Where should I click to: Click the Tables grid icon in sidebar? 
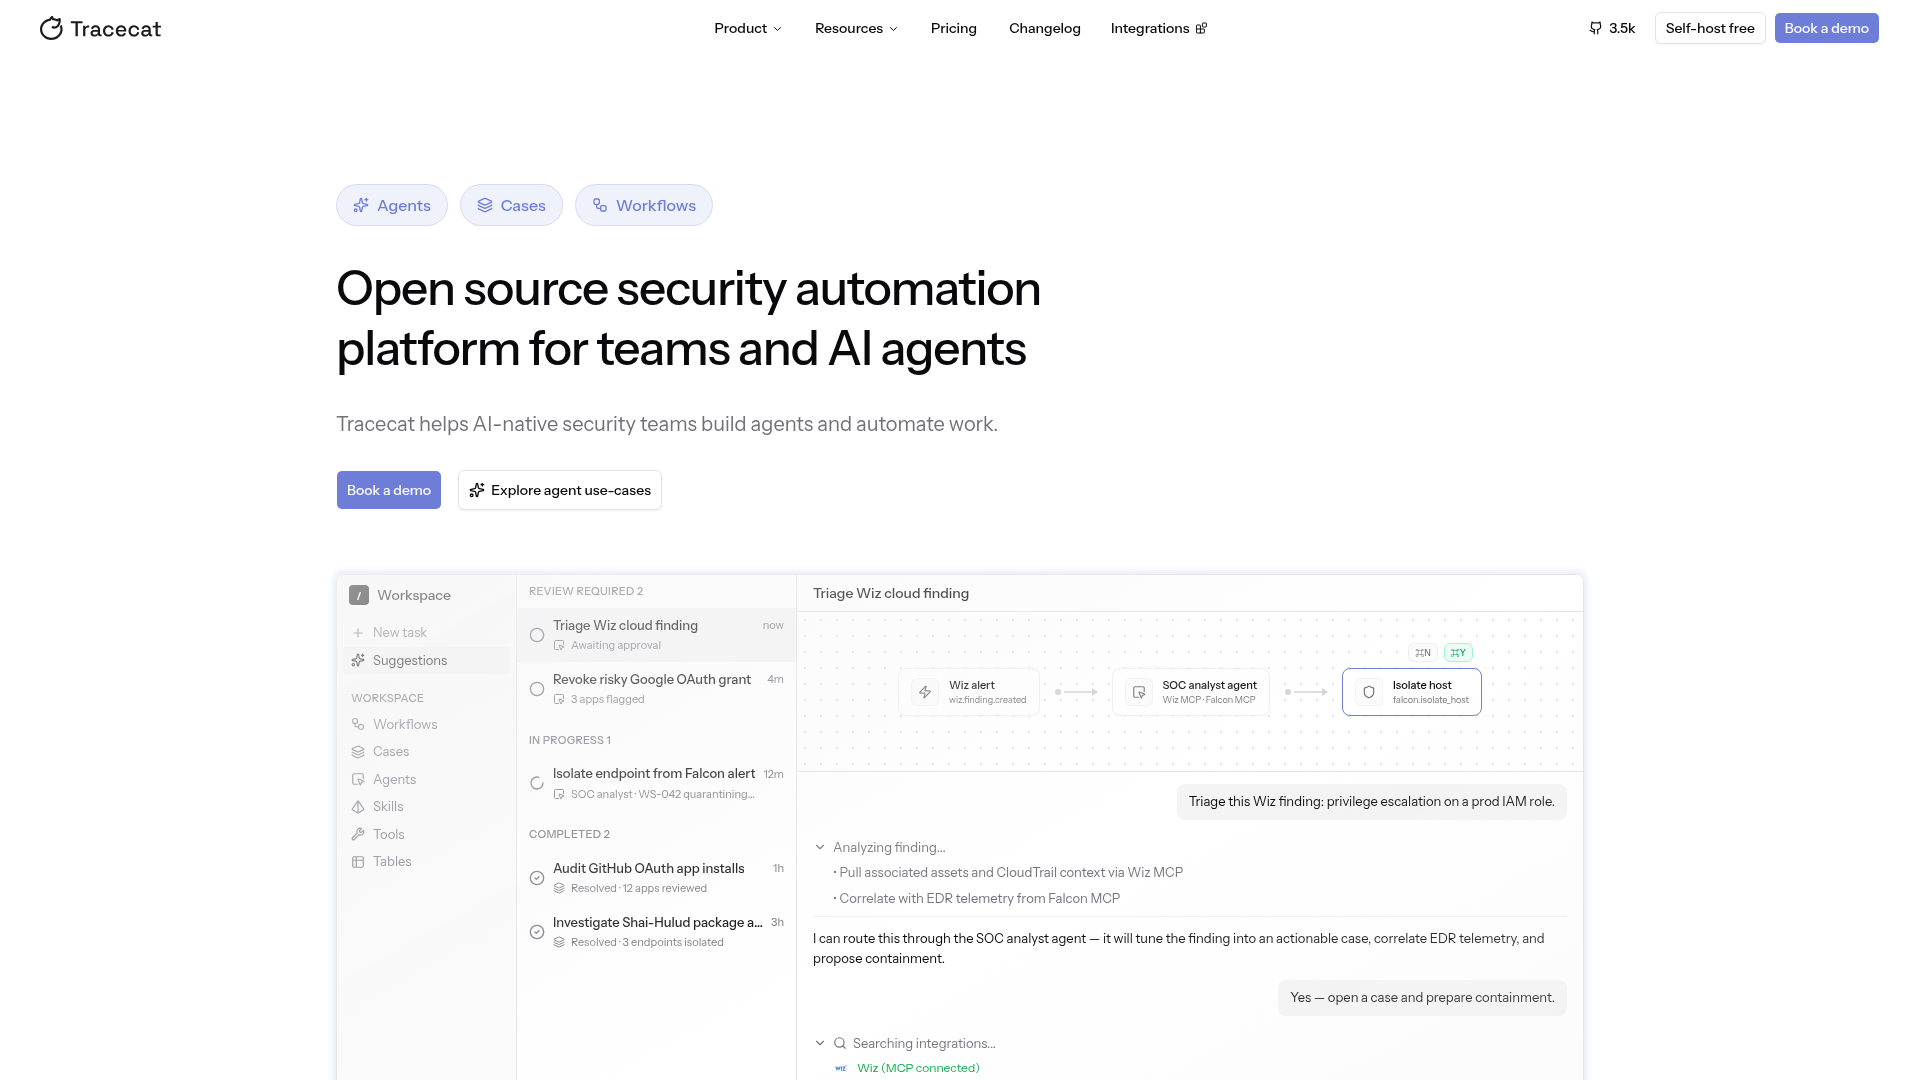pyautogui.click(x=358, y=862)
